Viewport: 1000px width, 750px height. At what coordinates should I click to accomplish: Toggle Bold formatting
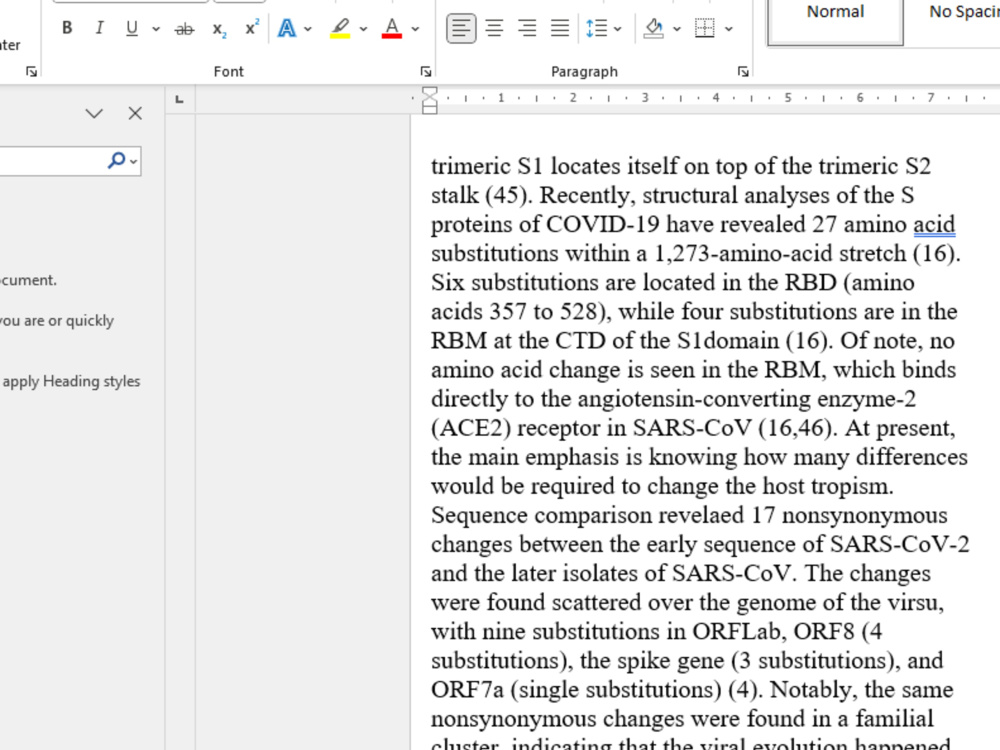(67, 28)
